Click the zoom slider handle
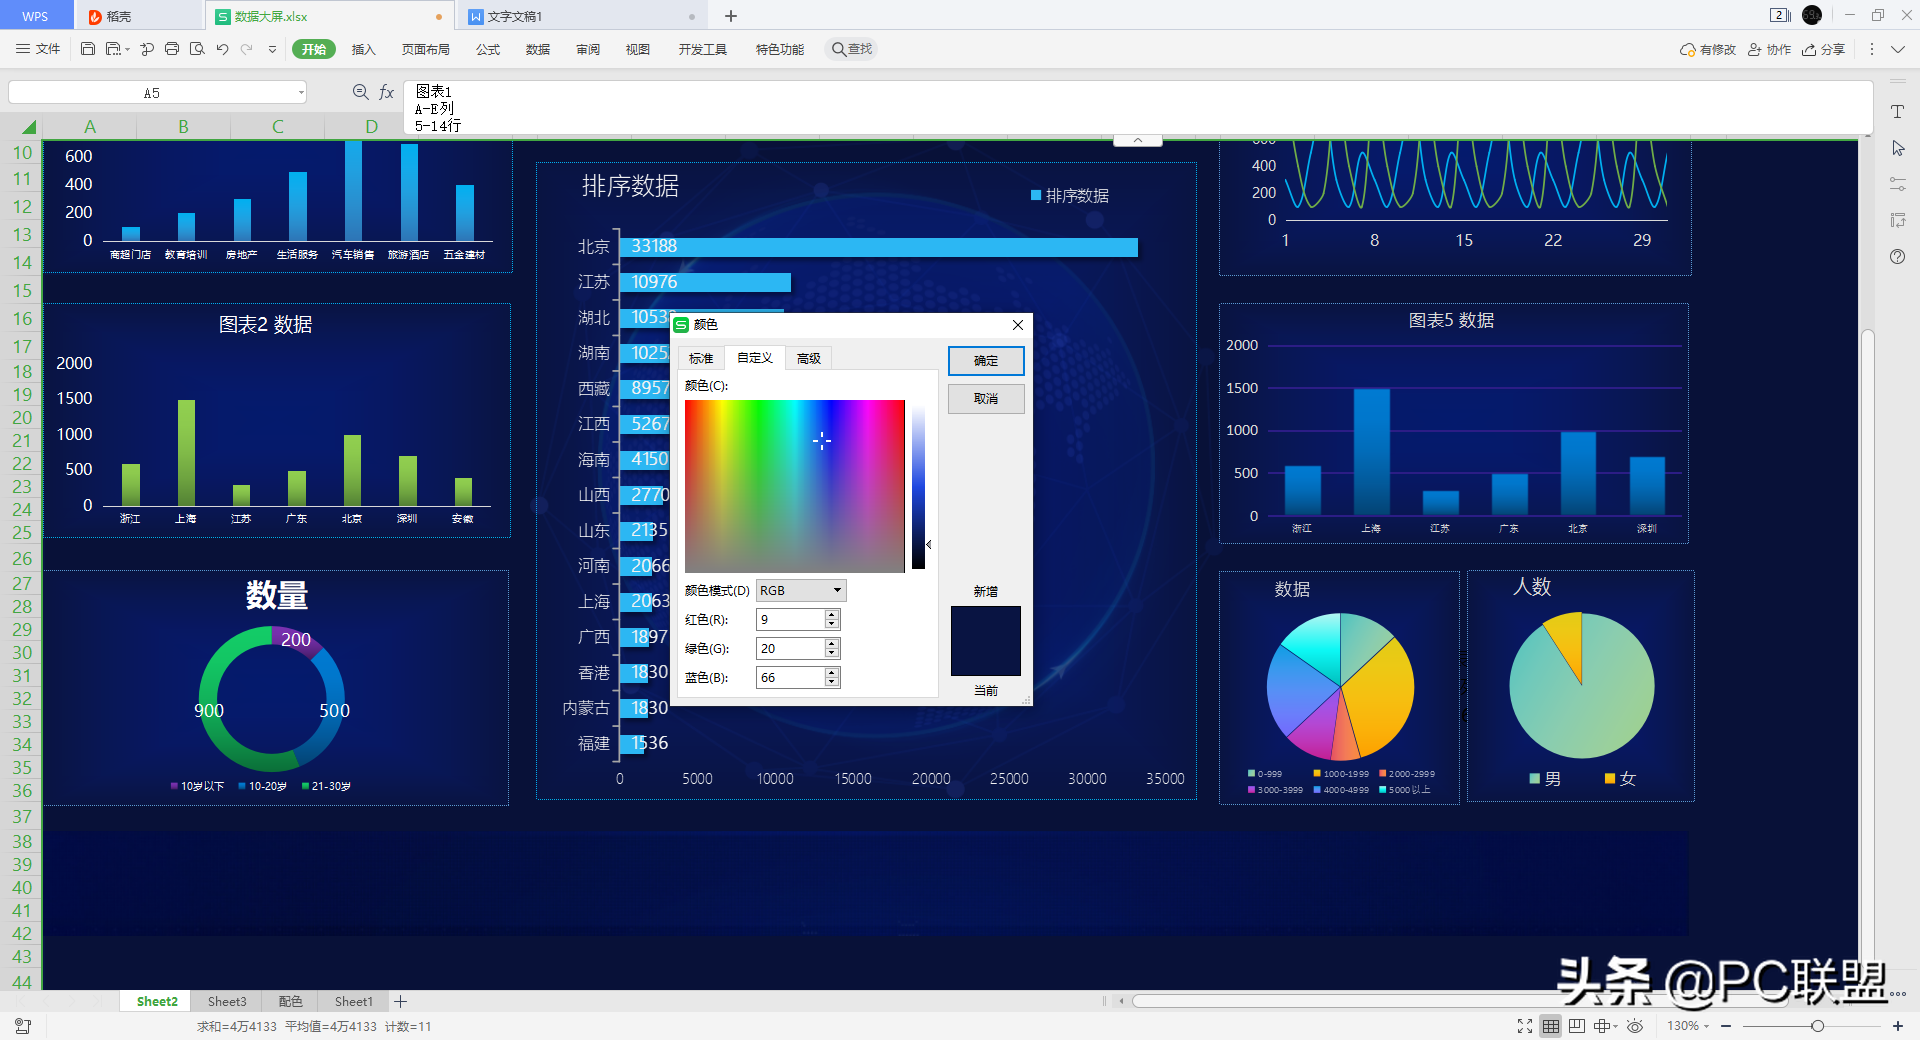This screenshot has width=1920, height=1040. point(1818,1026)
